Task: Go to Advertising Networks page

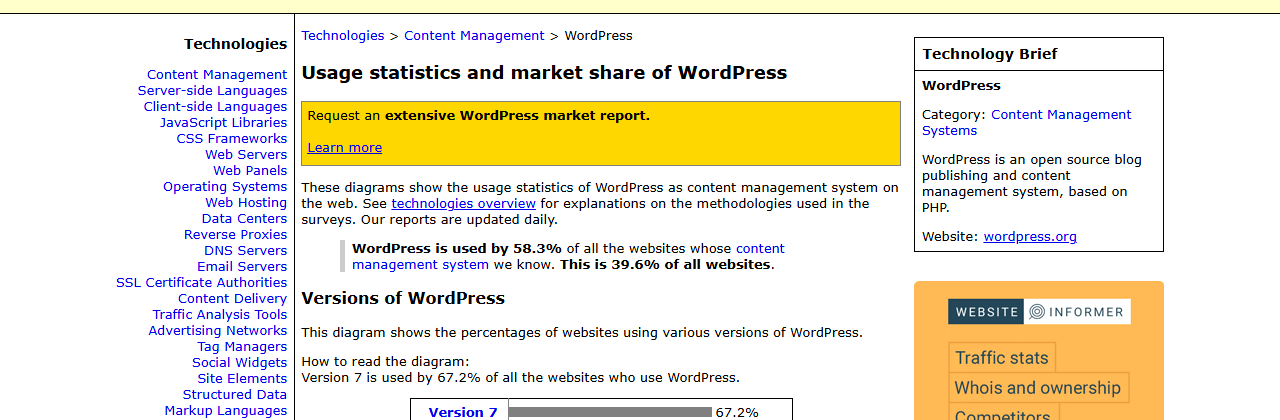Action: (x=218, y=330)
